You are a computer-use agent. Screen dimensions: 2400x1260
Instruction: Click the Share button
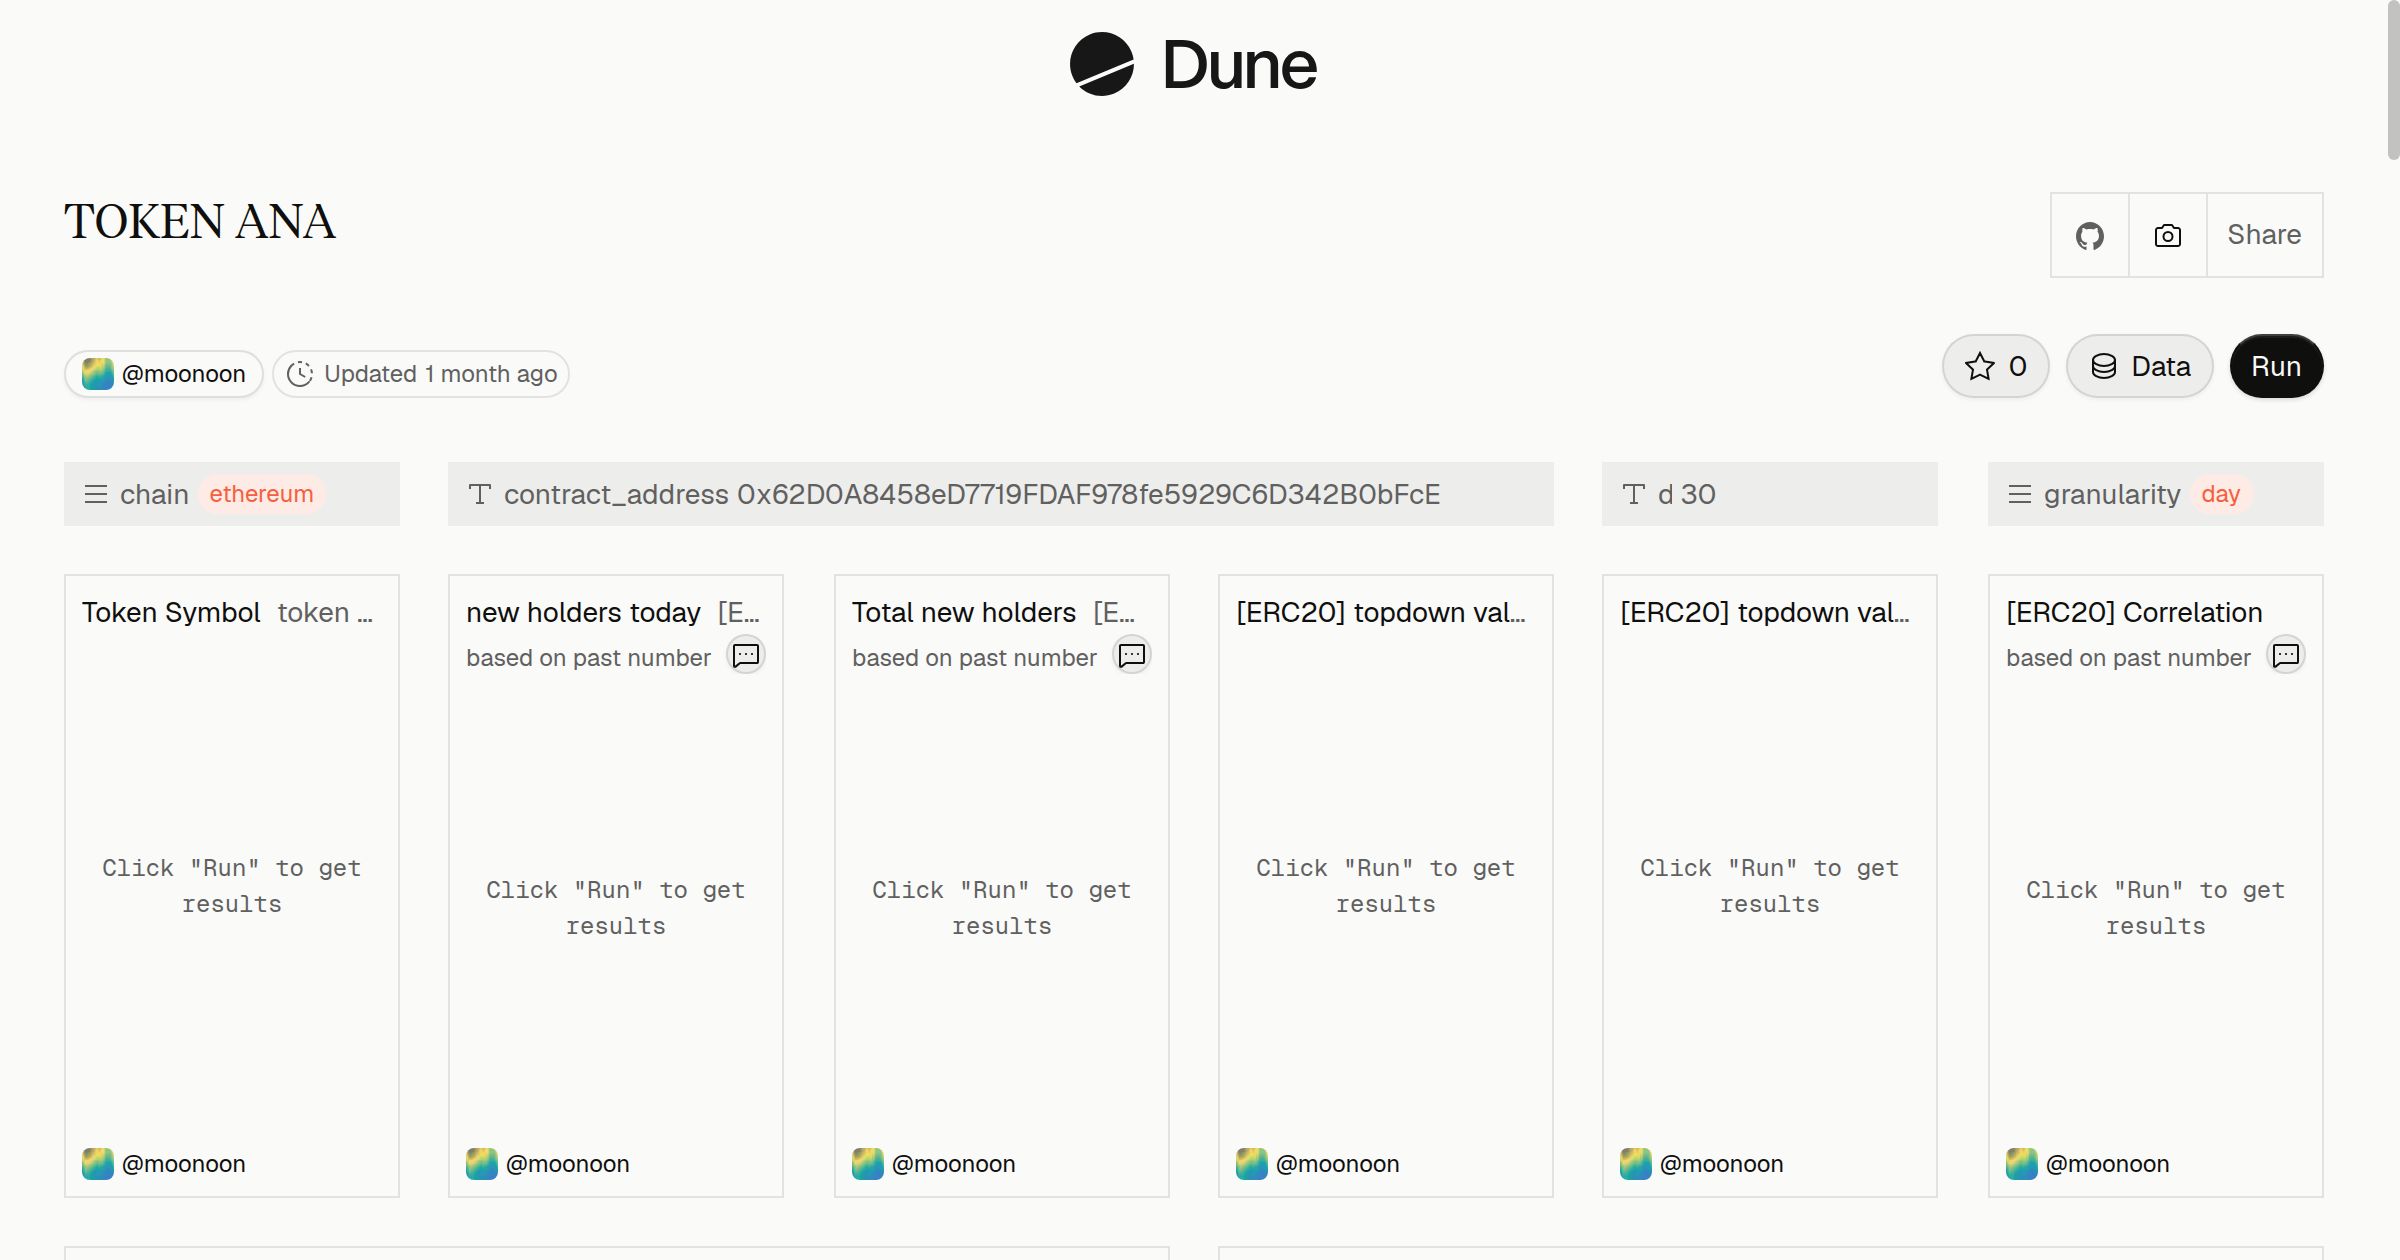(2264, 236)
